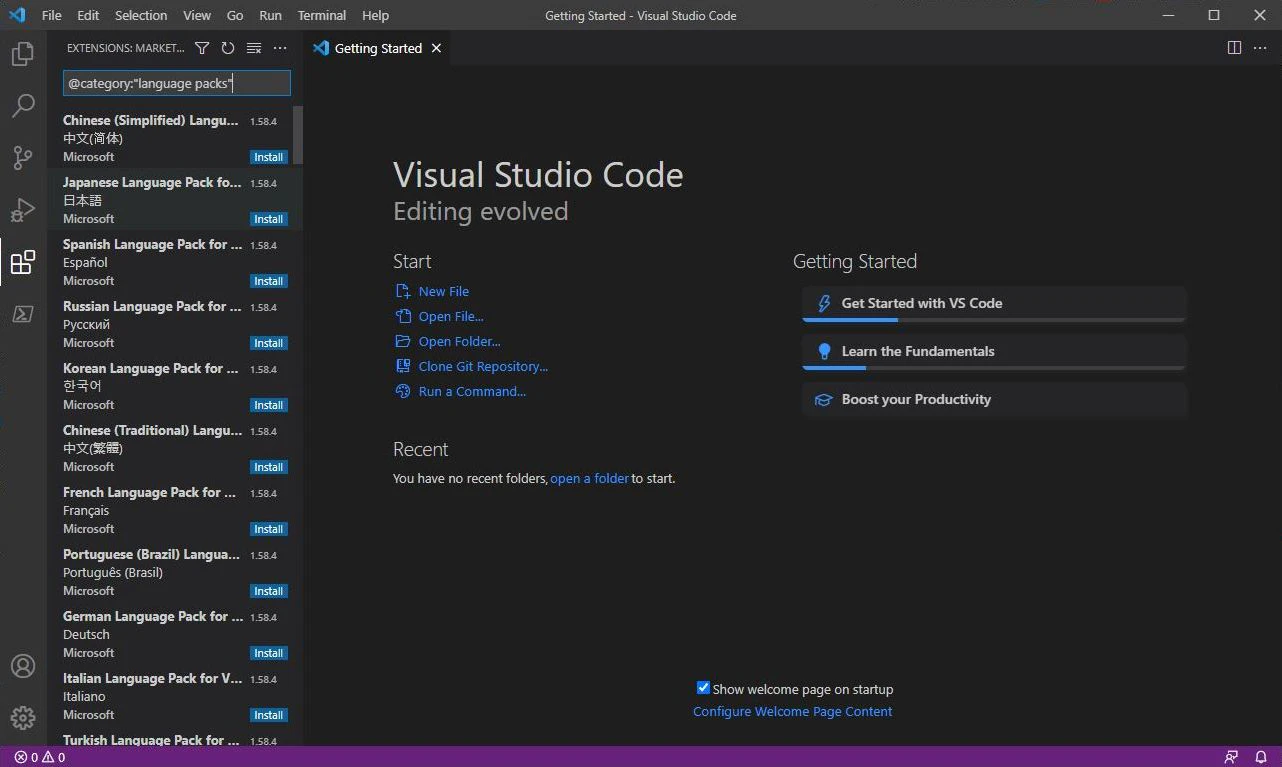
Task: Select the 'Italiano' extension description
Action: point(84,696)
